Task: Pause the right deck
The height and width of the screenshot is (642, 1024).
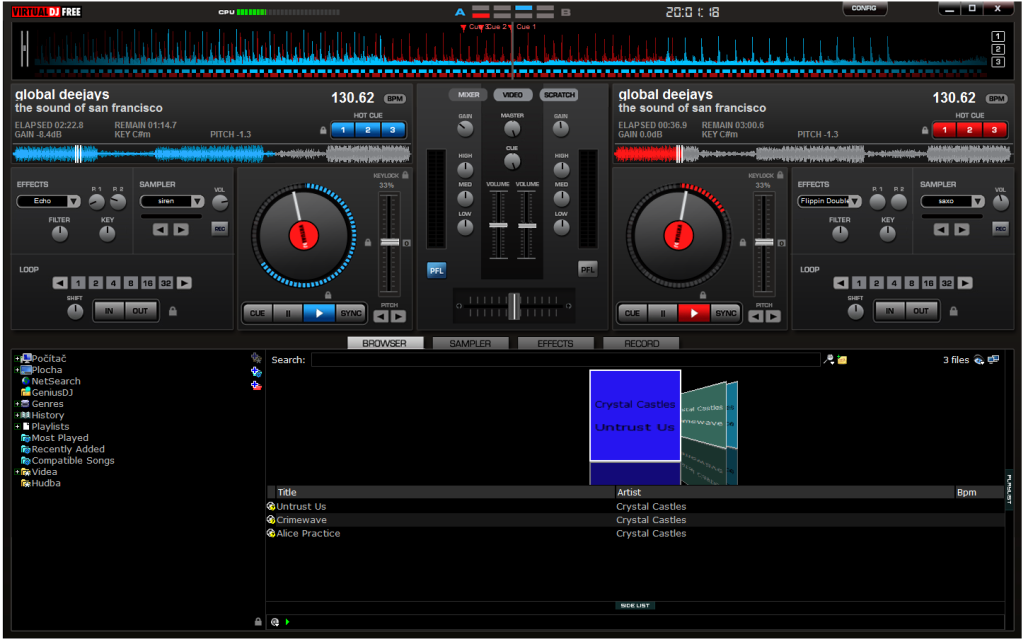Action: (x=663, y=313)
